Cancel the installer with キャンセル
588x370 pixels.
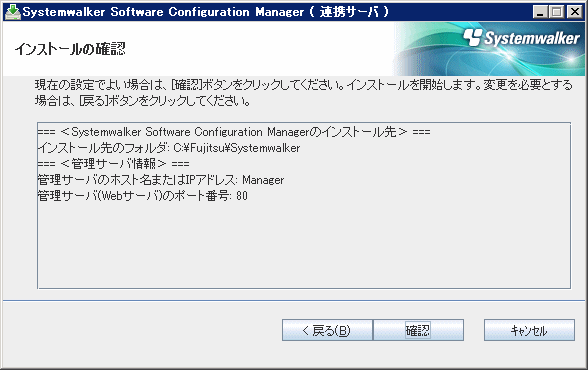tap(529, 330)
